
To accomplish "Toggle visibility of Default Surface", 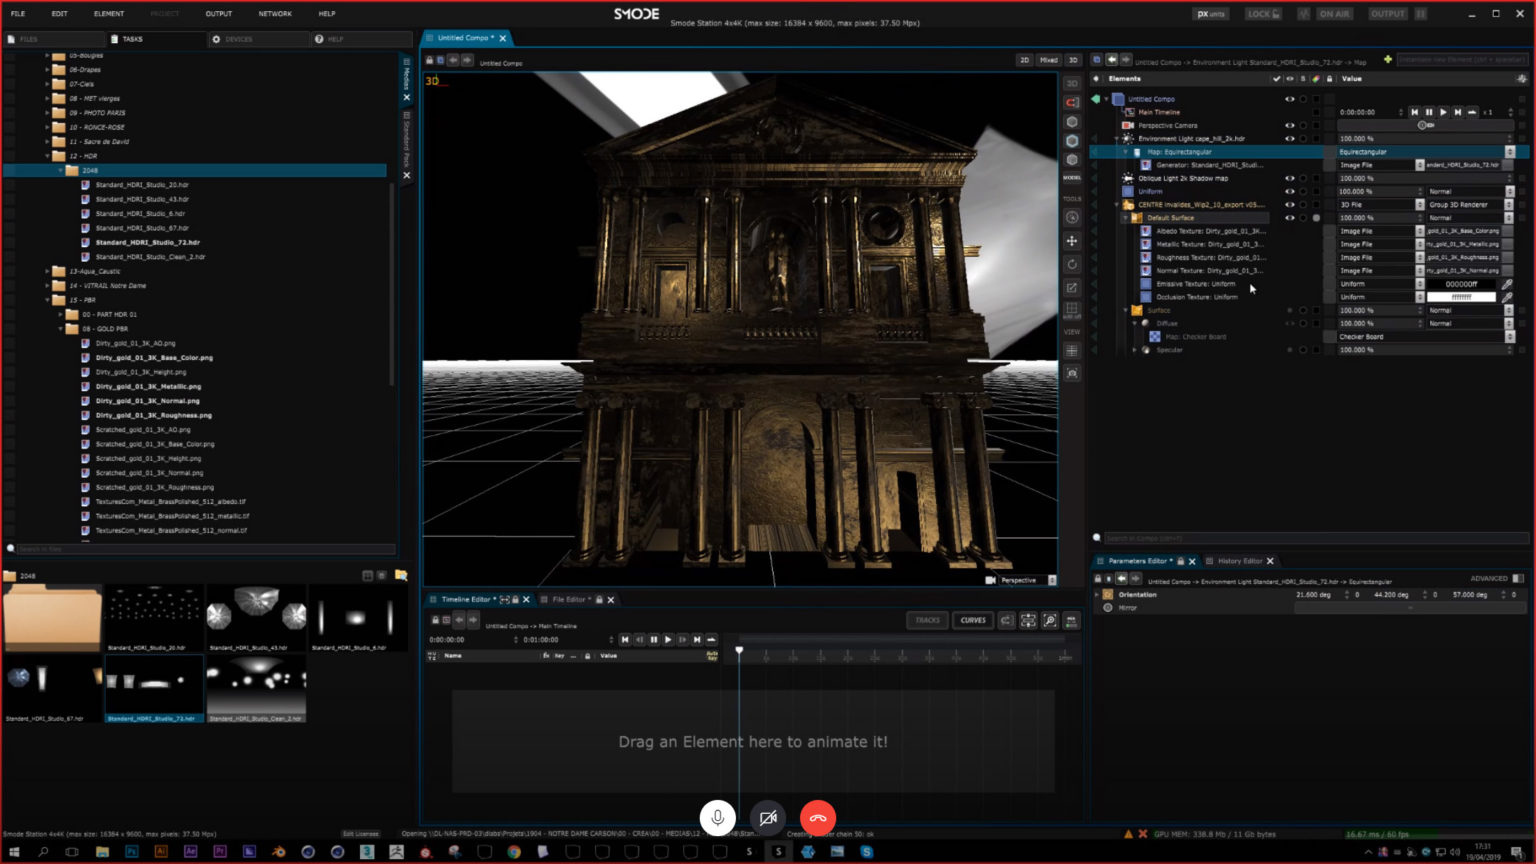I will click(1289, 217).
